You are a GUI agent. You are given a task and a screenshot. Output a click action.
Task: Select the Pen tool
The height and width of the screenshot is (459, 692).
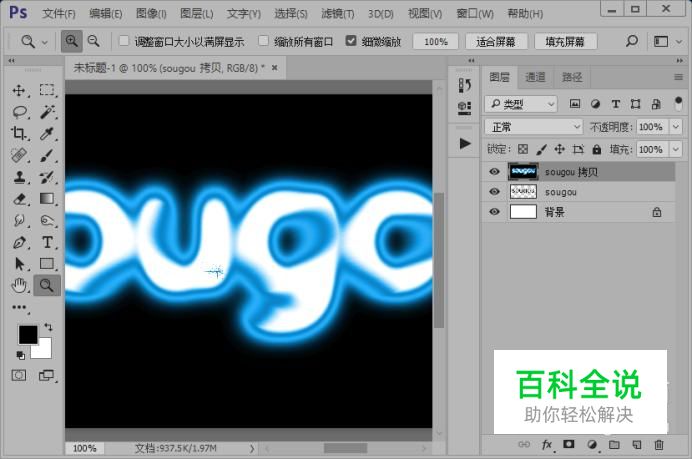click(x=19, y=242)
